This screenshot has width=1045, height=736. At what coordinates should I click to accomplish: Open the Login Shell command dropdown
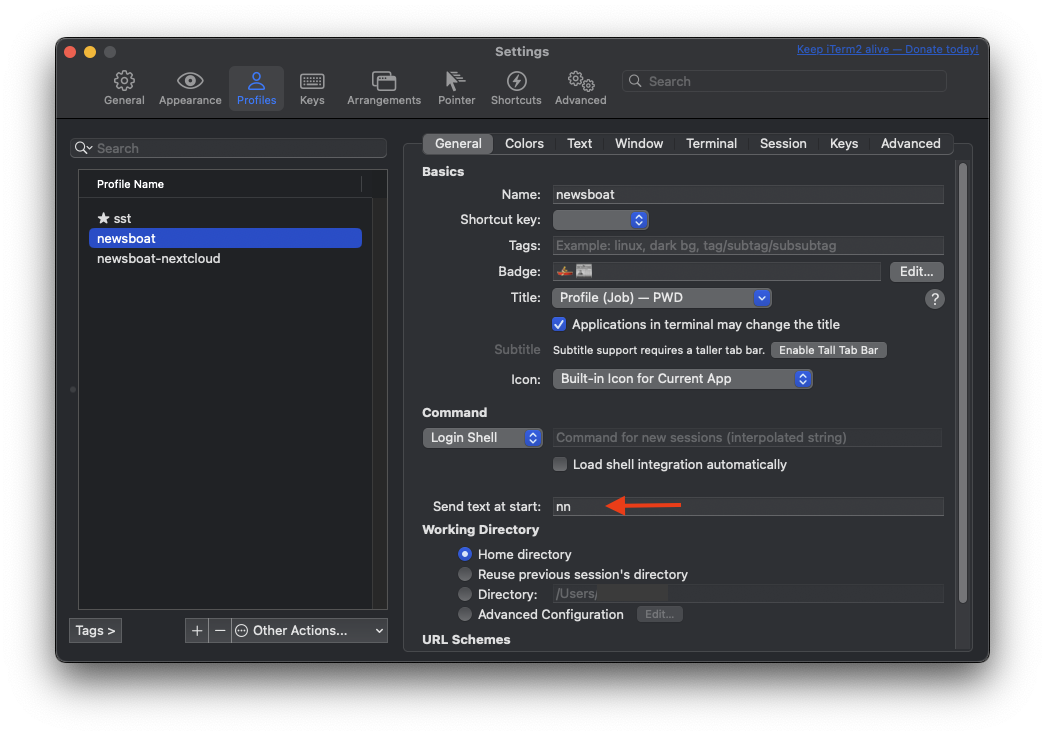click(x=483, y=437)
